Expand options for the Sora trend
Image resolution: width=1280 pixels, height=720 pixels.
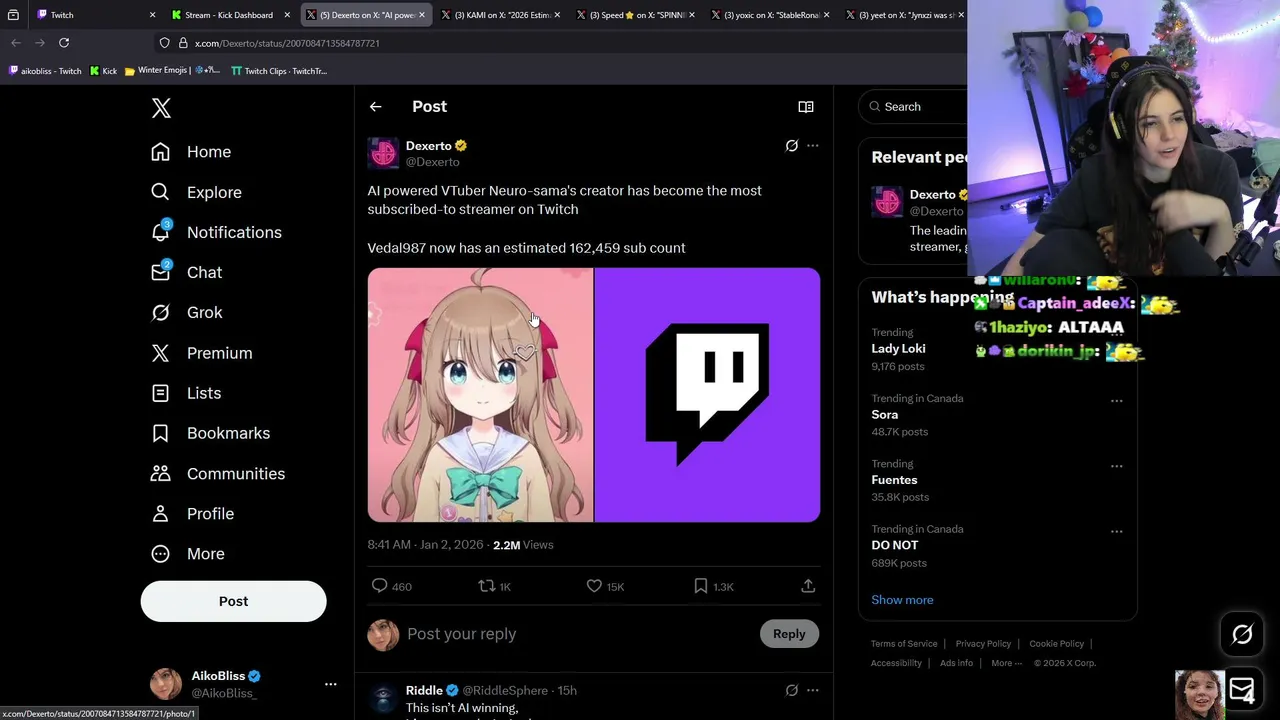tap(1116, 401)
